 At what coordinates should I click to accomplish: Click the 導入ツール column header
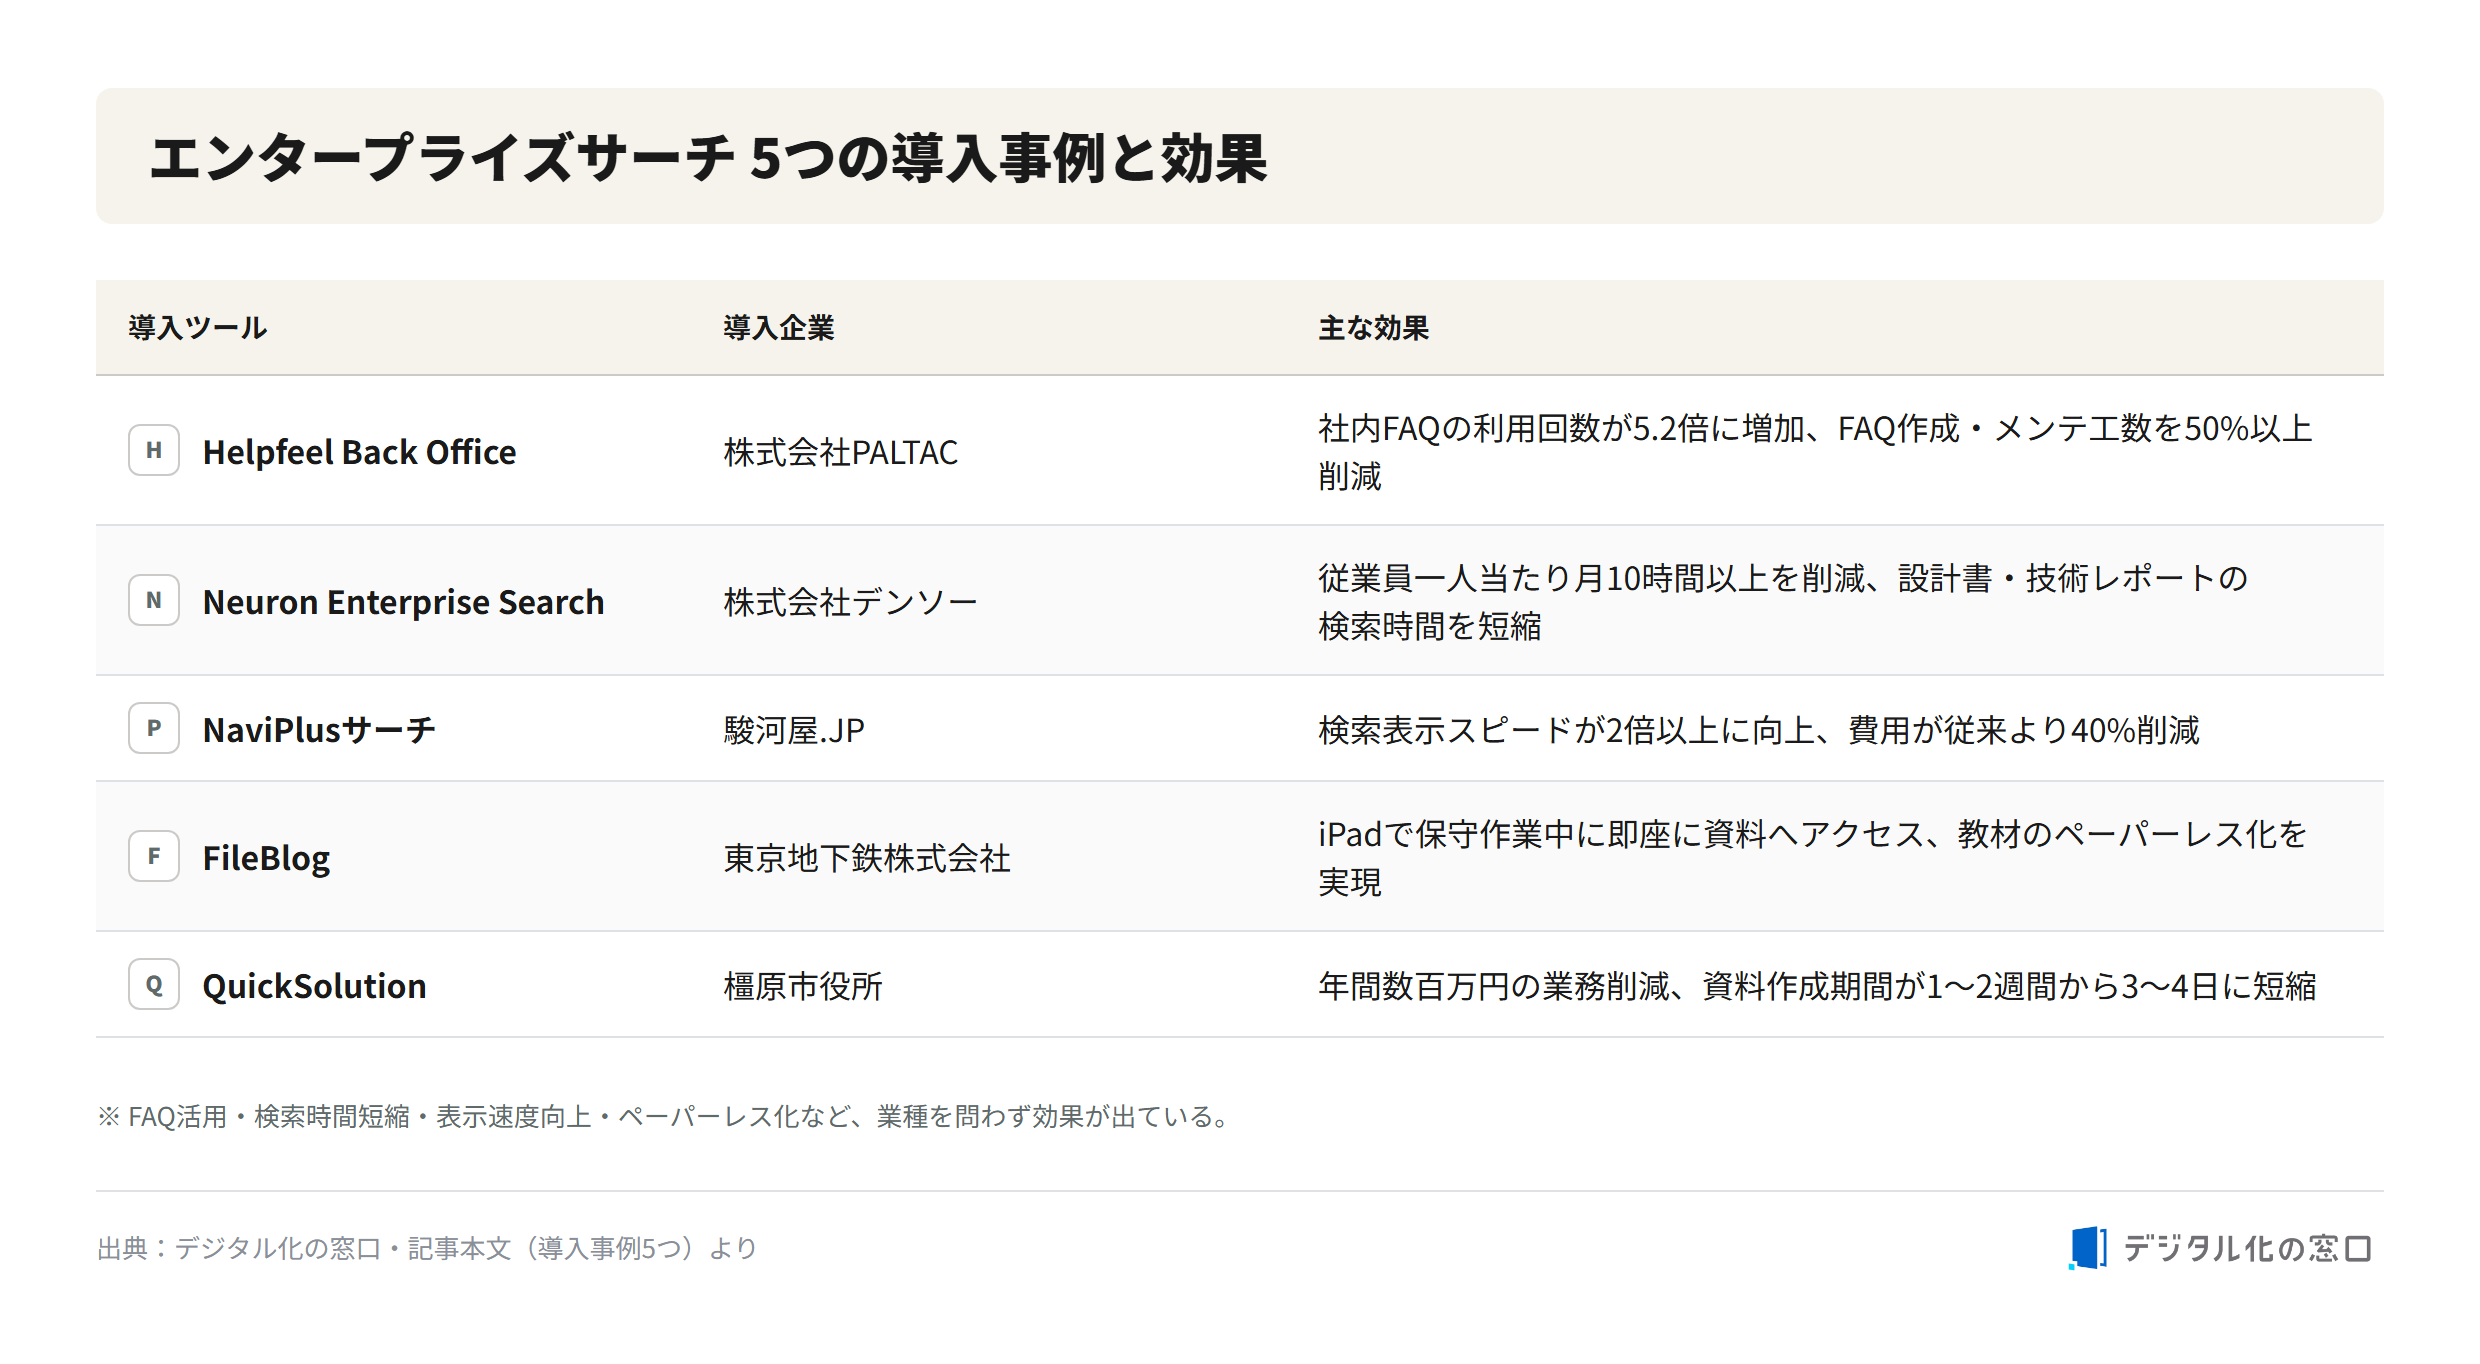click(x=198, y=327)
